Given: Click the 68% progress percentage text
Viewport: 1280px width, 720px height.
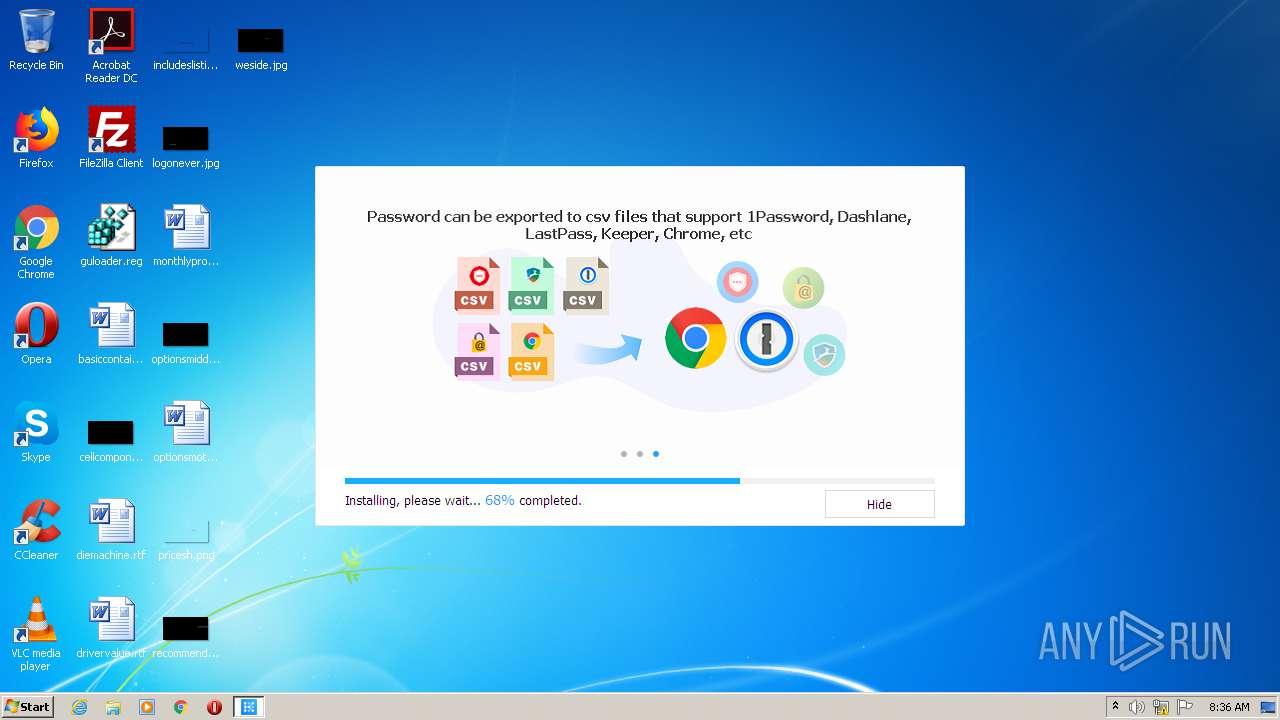Looking at the screenshot, I should [x=500, y=500].
